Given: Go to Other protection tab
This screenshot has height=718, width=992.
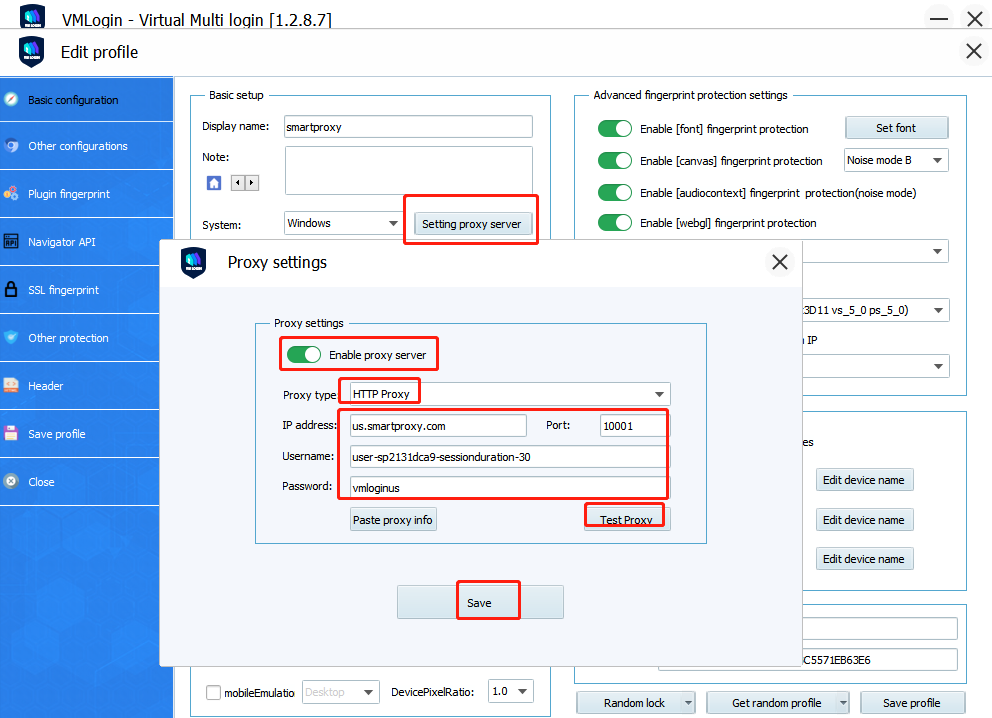Looking at the screenshot, I should [x=80, y=338].
